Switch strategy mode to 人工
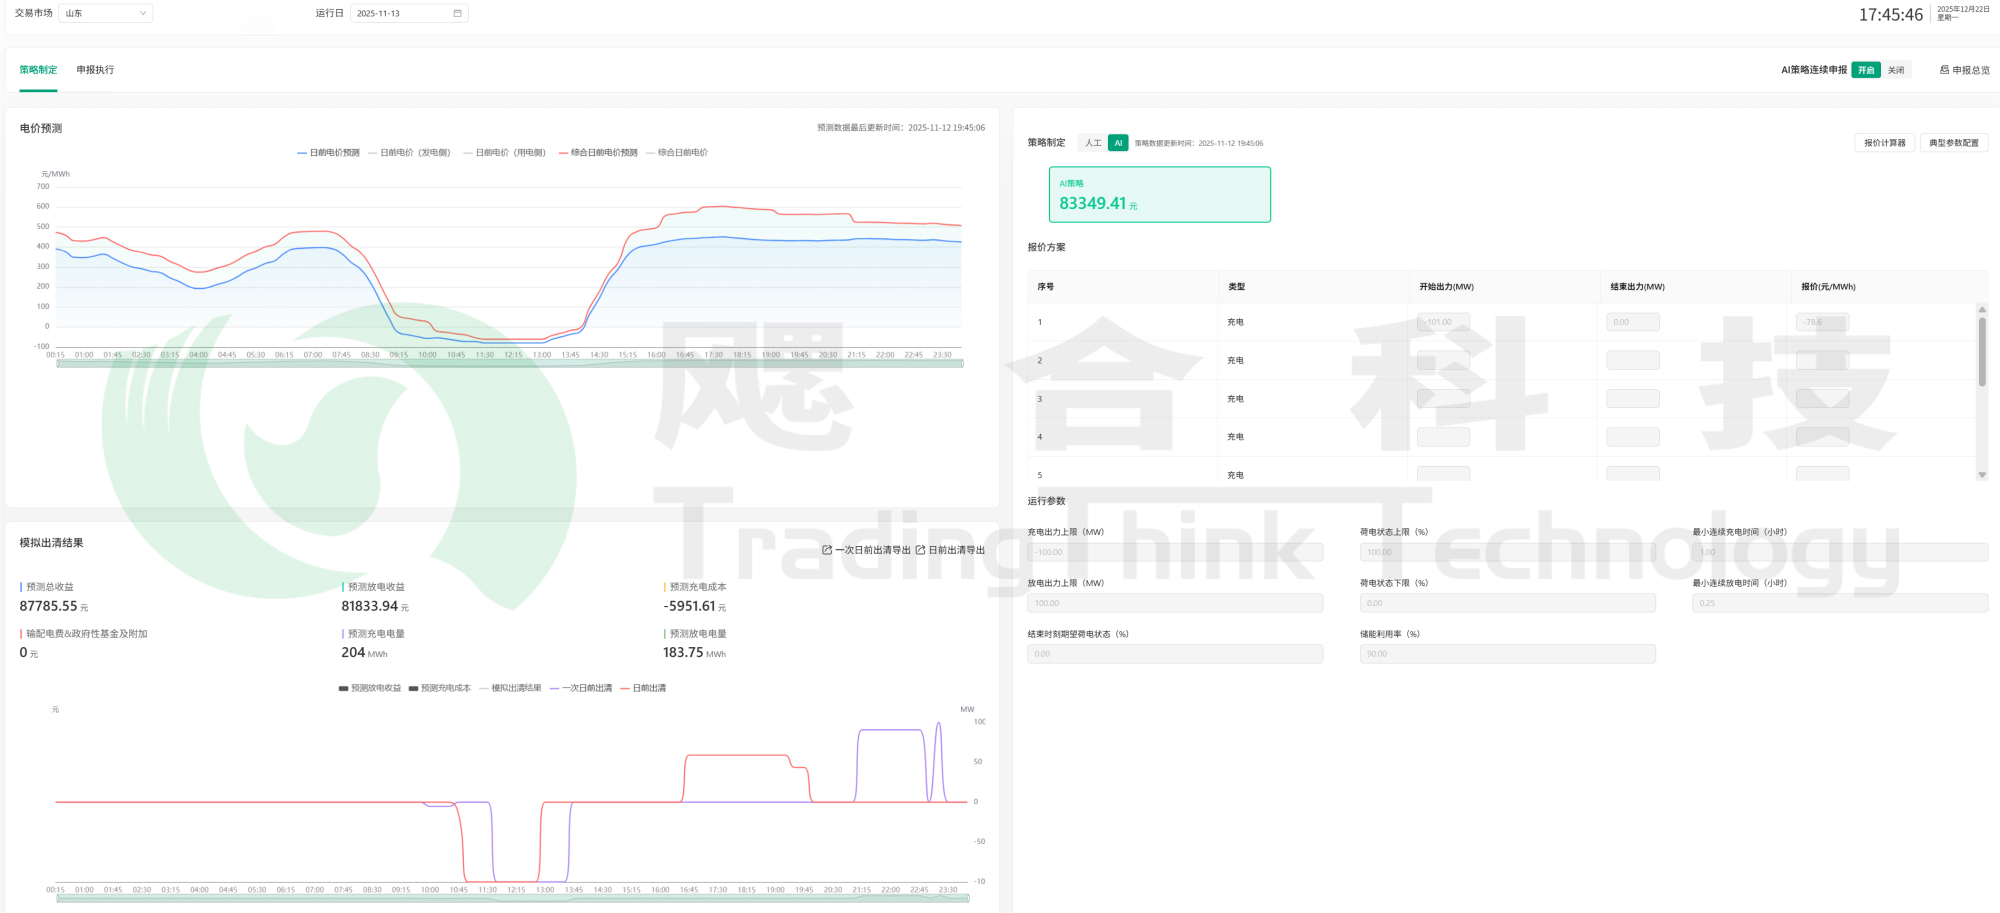This screenshot has height=913, width=2000. coord(1093,143)
